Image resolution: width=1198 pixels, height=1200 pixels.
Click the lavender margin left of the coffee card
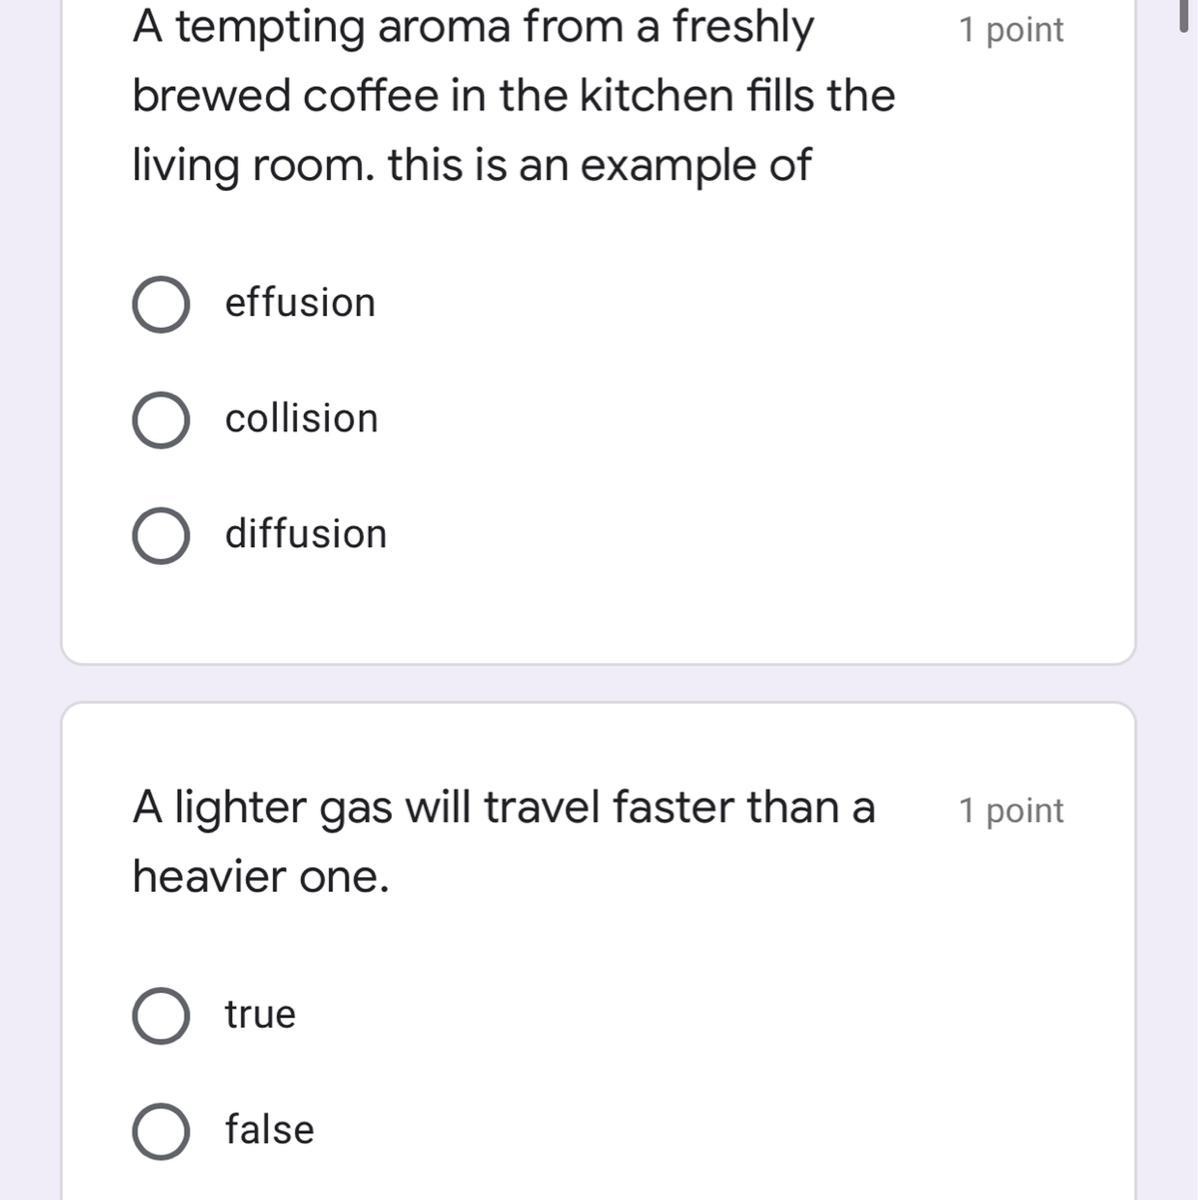tap(30, 350)
